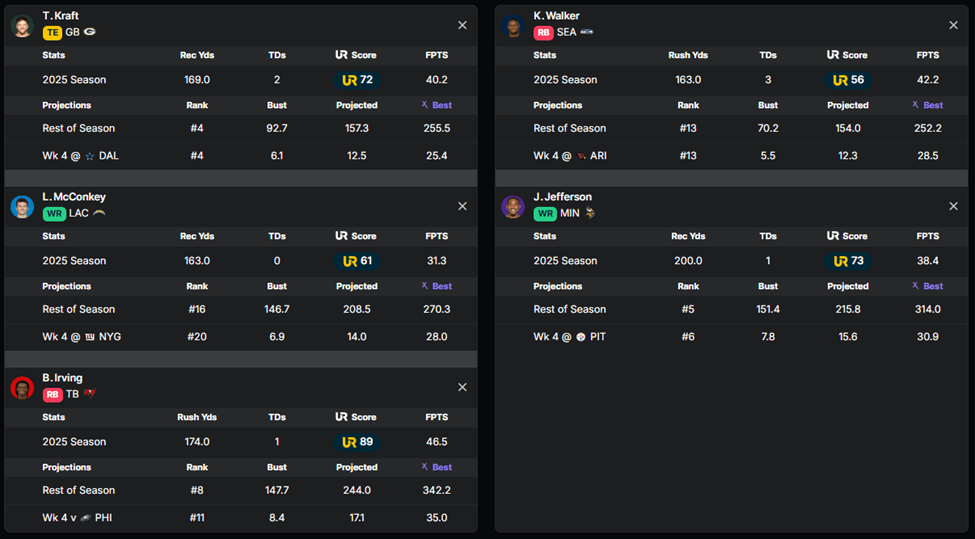Open B. Irving's player avatar
This screenshot has width=975, height=539.
pyautogui.click(x=22, y=388)
